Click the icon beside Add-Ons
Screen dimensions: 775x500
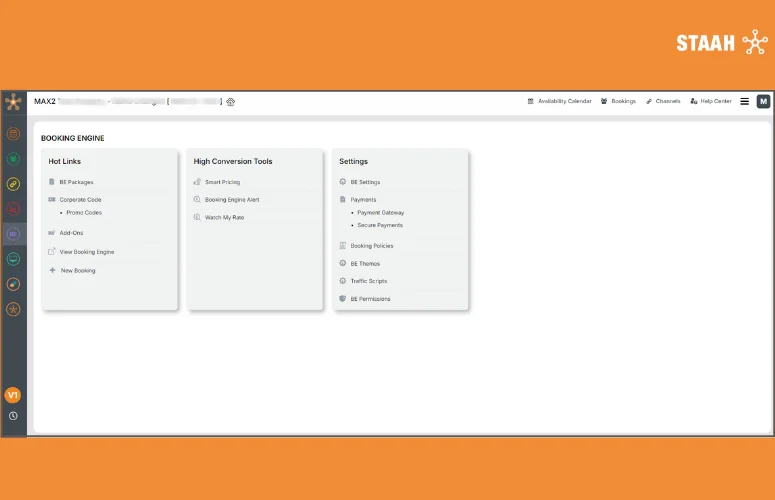click(x=51, y=233)
